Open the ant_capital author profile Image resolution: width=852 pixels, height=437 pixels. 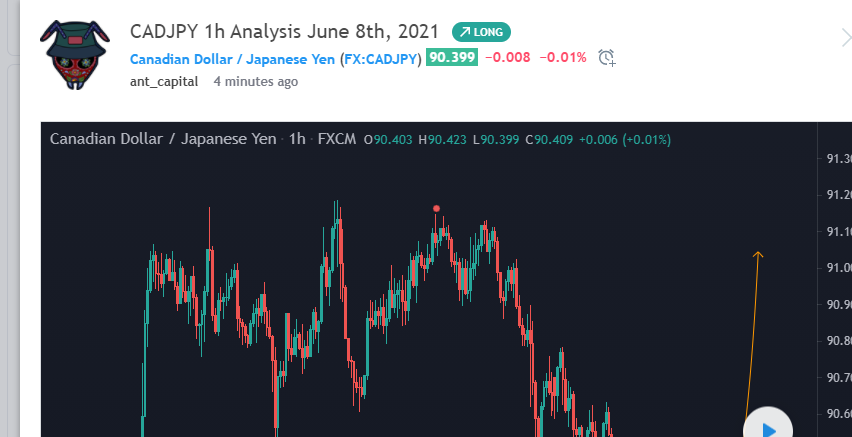point(164,81)
